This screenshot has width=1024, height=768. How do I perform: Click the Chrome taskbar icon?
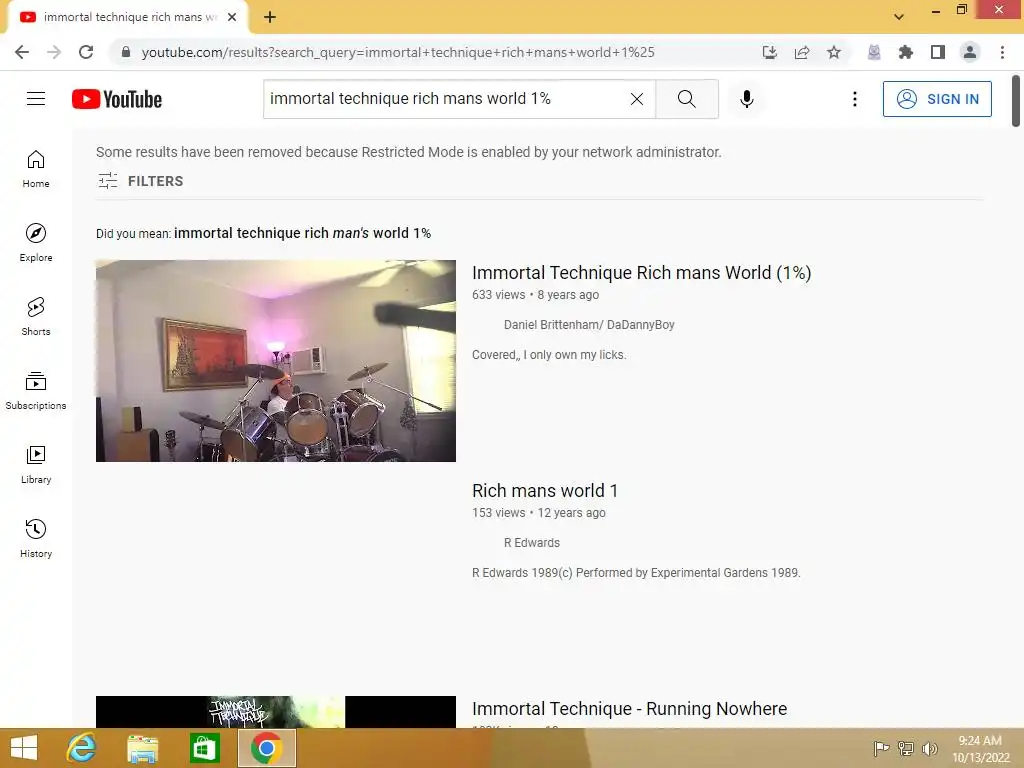point(266,748)
